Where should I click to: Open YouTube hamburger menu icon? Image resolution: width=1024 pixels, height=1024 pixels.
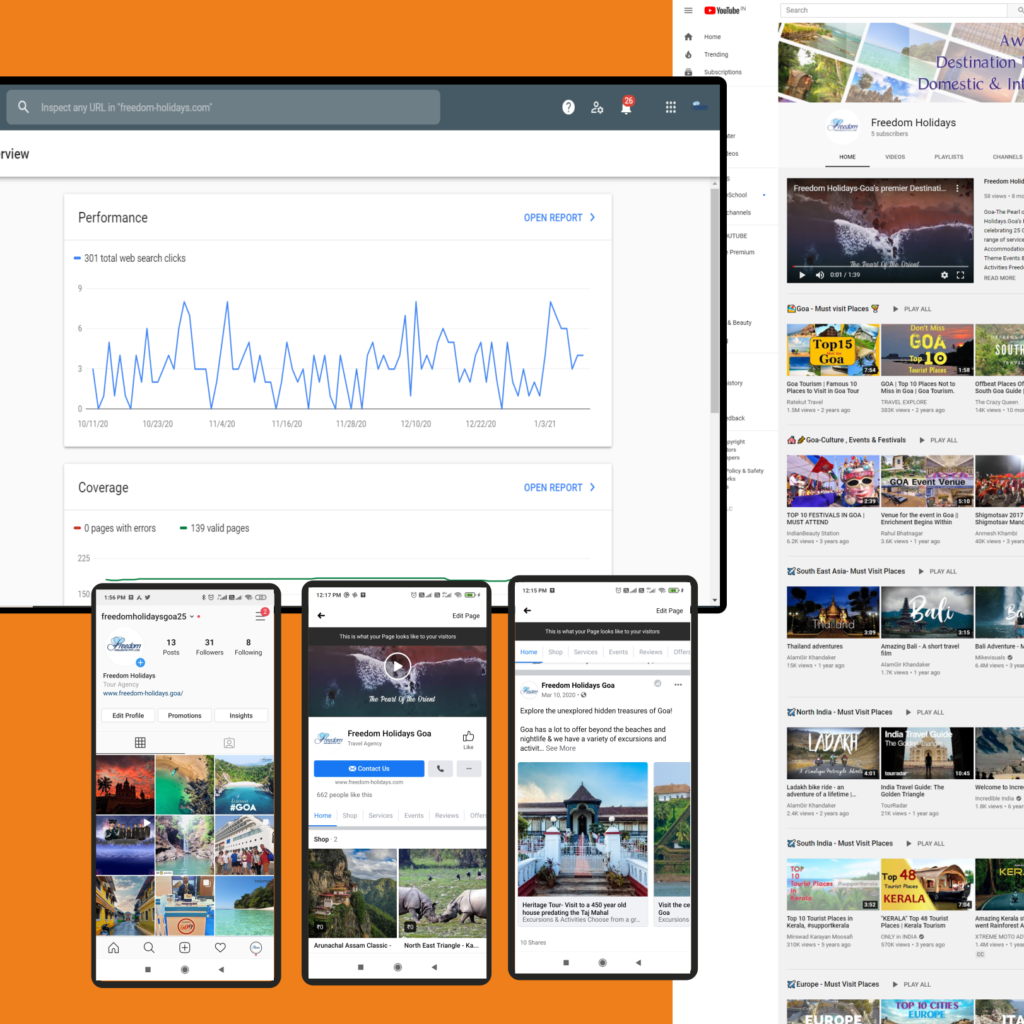688,10
